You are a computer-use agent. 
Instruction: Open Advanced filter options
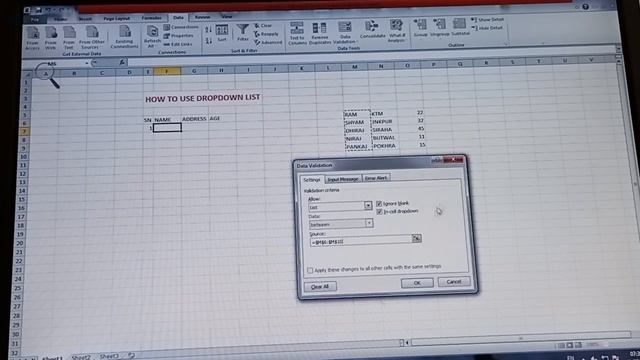(x=268, y=42)
